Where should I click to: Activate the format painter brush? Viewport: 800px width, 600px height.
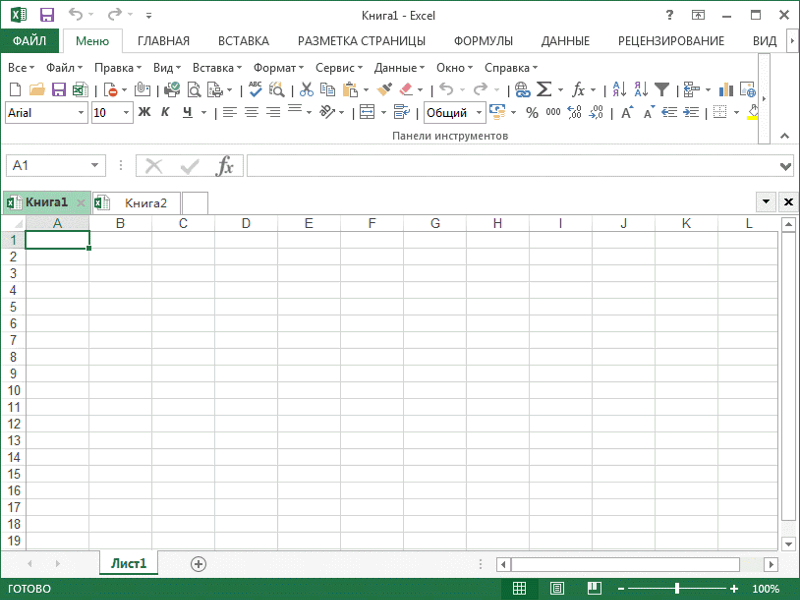click(x=384, y=90)
